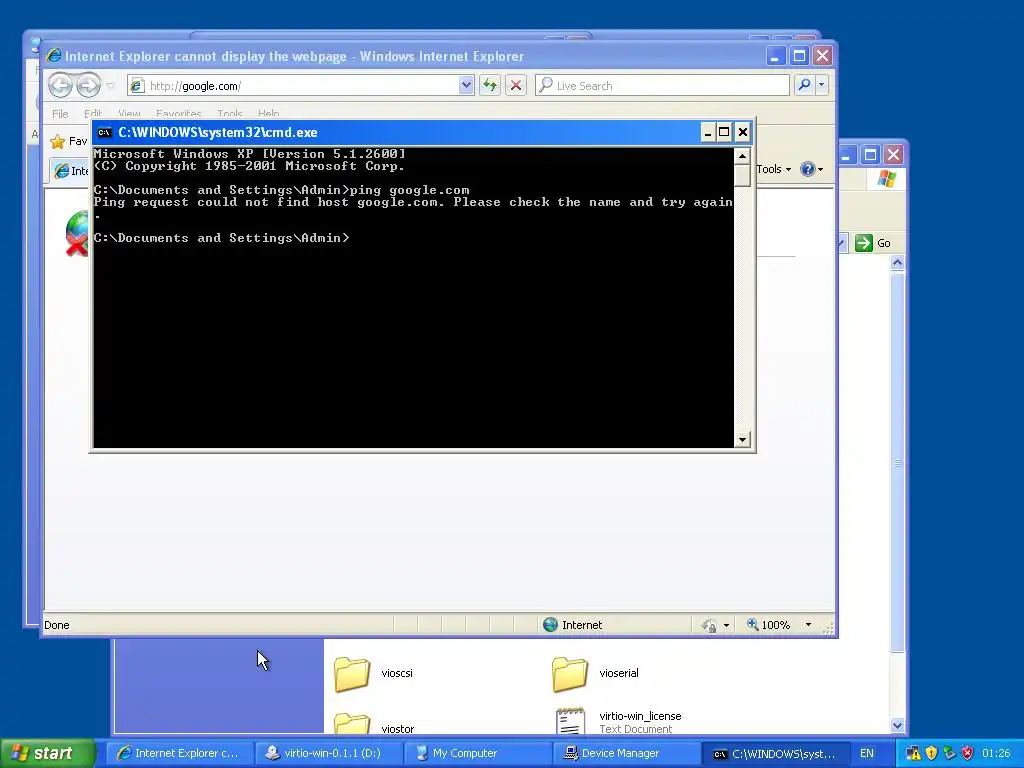Click into the Live Search box
This screenshot has width=1024, height=768.
[x=662, y=86]
